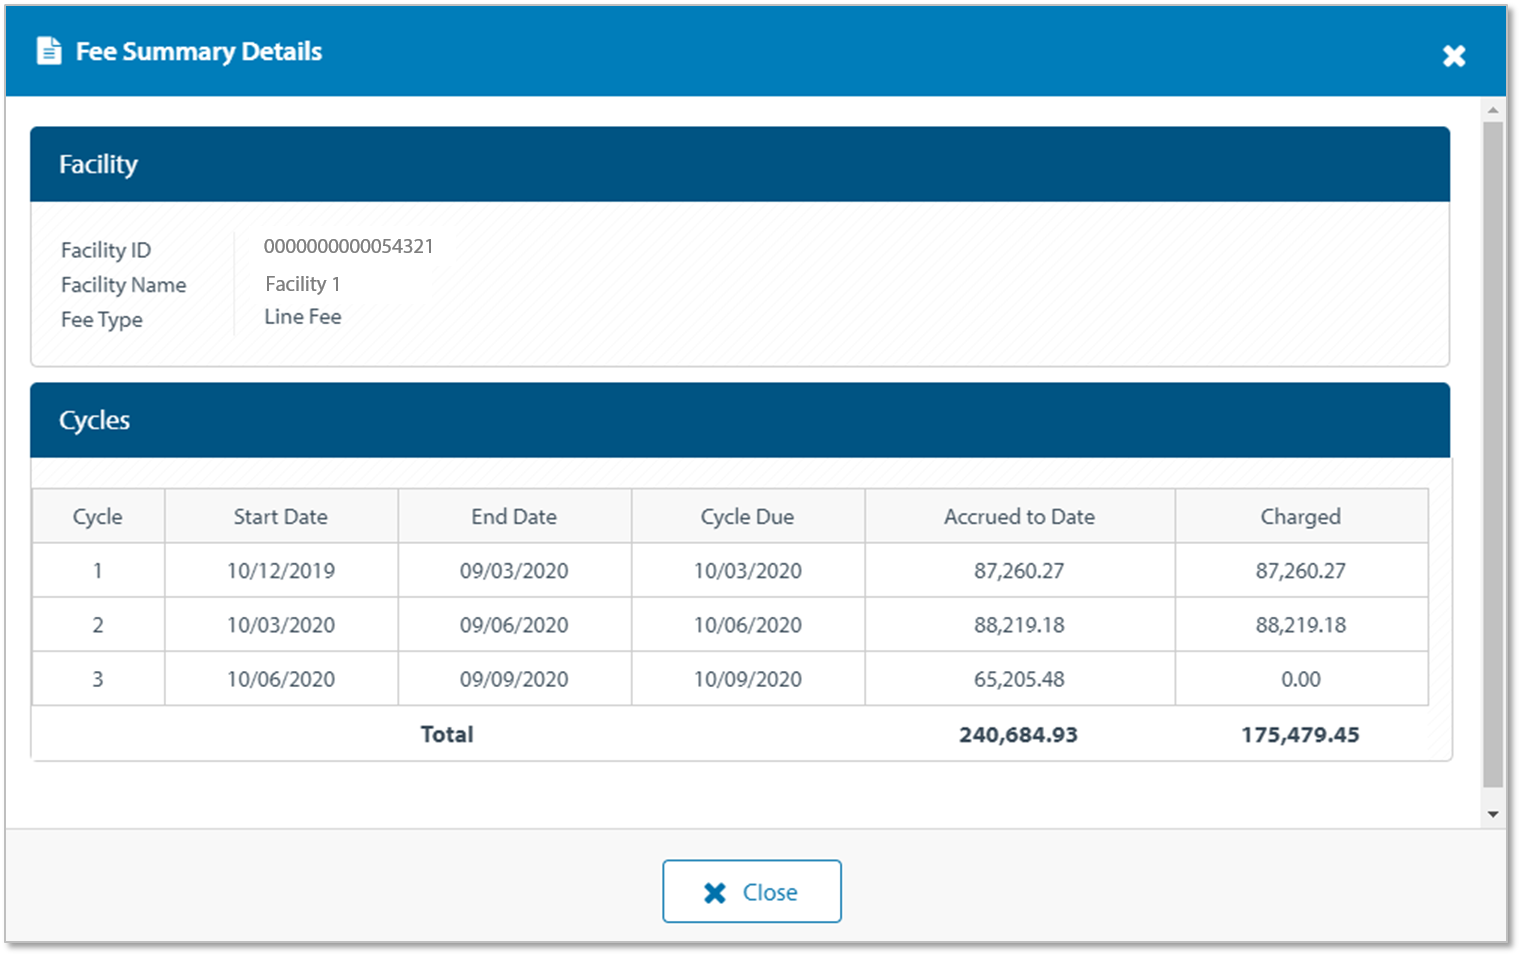1521x956 pixels.
Task: Select cycle 1 row start date 10/12/2019
Action: [x=281, y=571]
